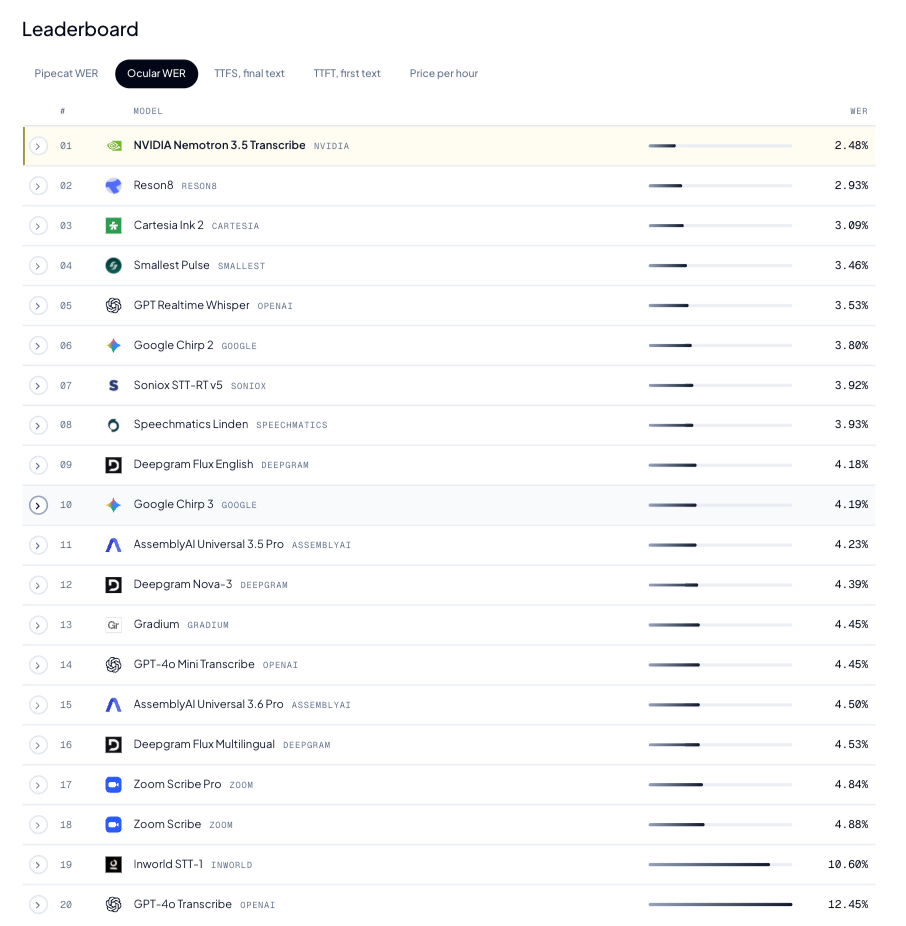The width and height of the screenshot is (906, 926).
Task: Click the model name Zoom Scribe Pro
Action: click(x=177, y=784)
